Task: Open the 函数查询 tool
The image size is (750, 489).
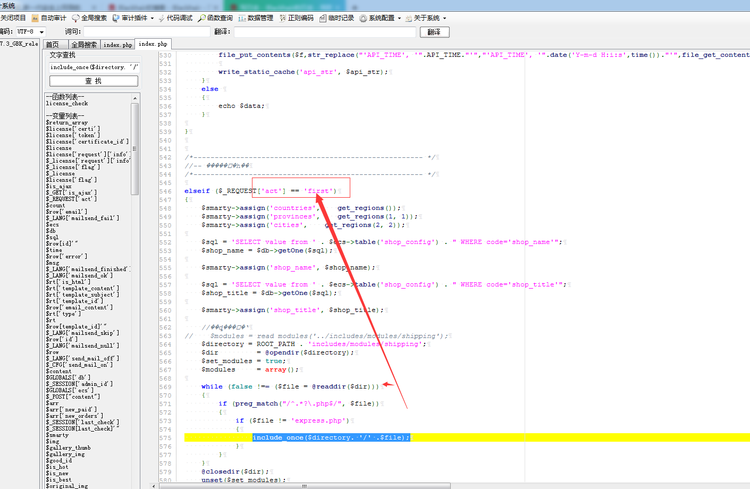Action: [228, 18]
